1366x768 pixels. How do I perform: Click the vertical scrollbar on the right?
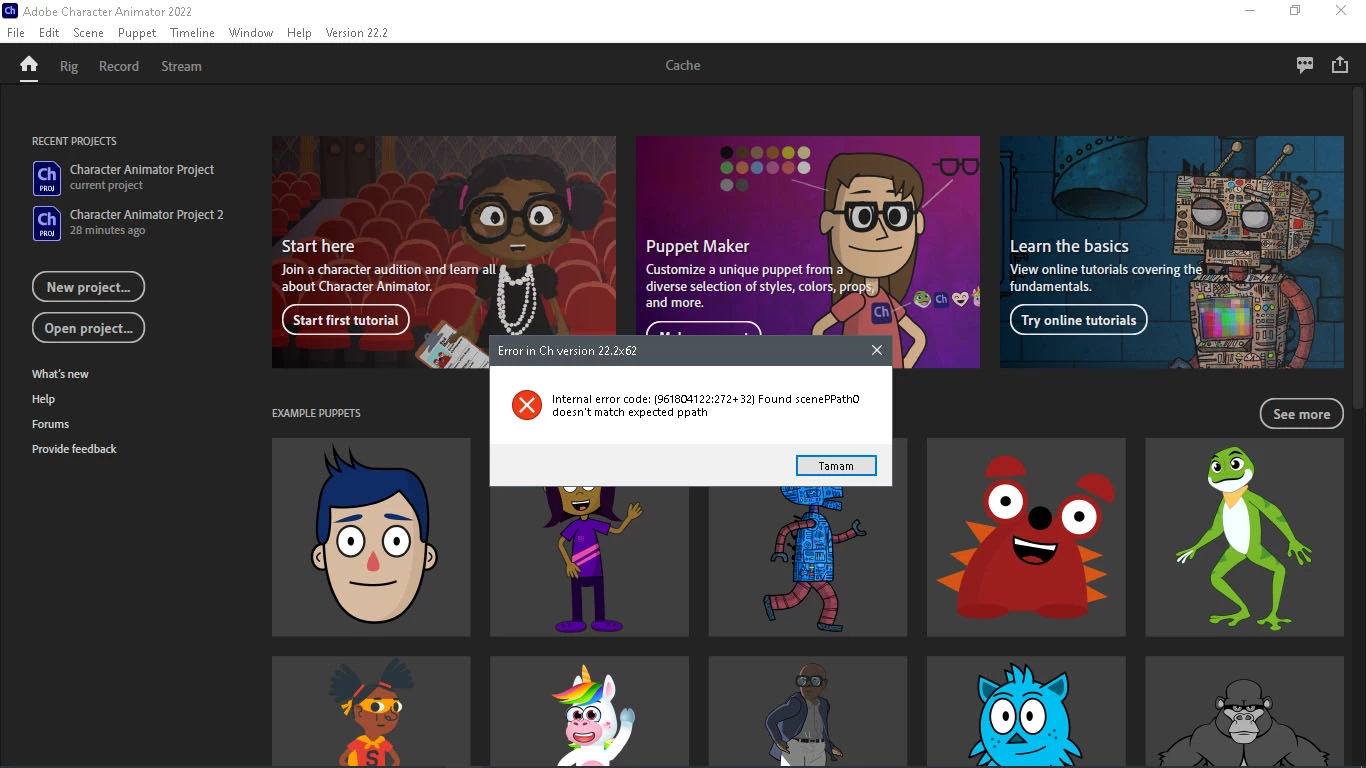click(1359, 250)
